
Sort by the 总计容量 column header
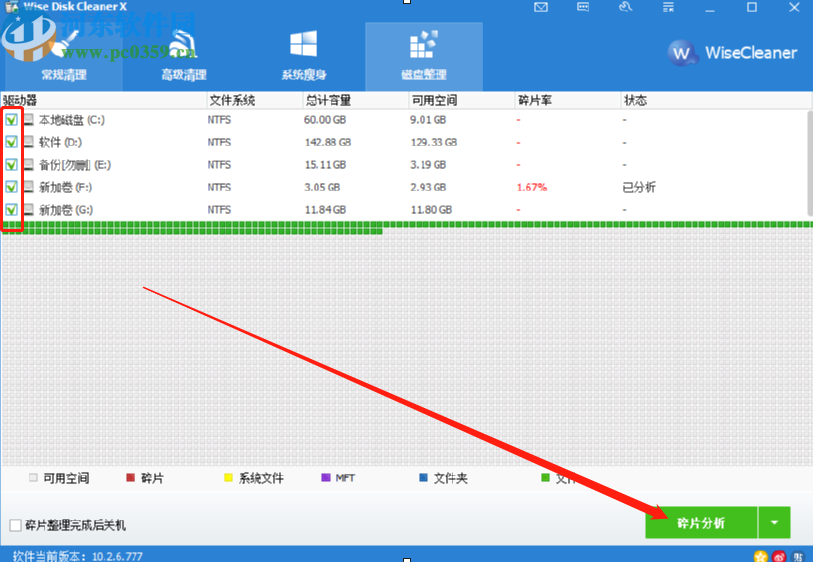(356, 100)
